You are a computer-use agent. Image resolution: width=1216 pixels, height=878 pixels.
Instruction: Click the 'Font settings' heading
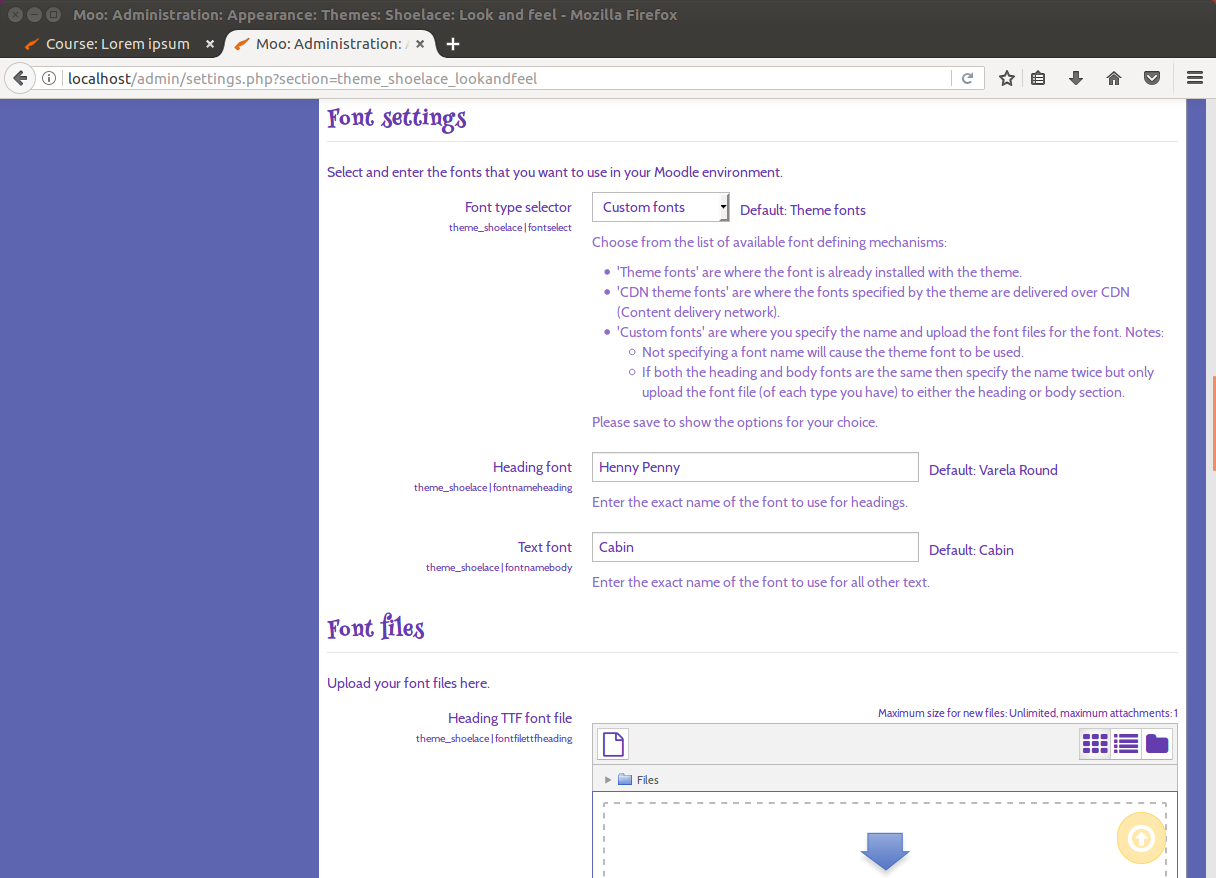397,118
